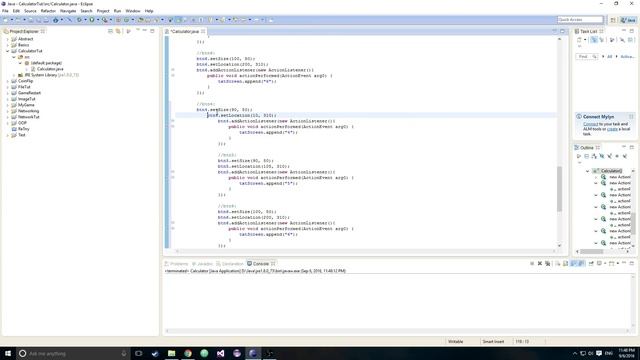Switch to the Declaration tab
640x360 pixels.
pyautogui.click(x=230, y=264)
